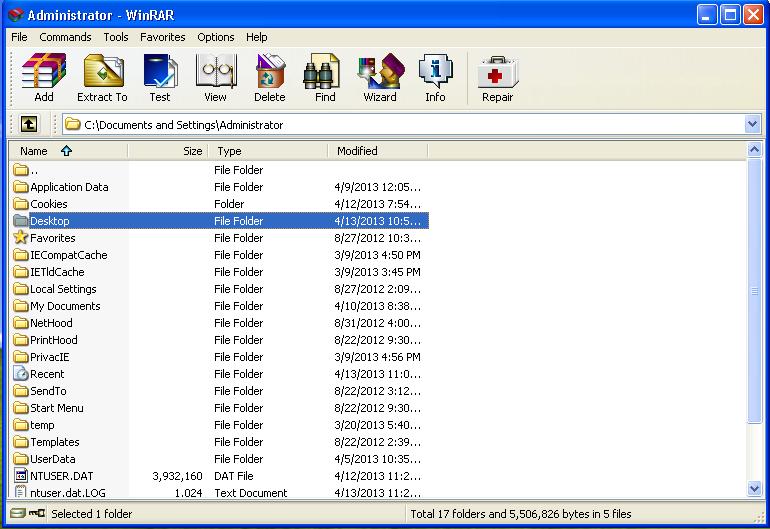Screen dimensions: 770x529
Task: Select the IETldCache folder name
Action: (x=57, y=272)
